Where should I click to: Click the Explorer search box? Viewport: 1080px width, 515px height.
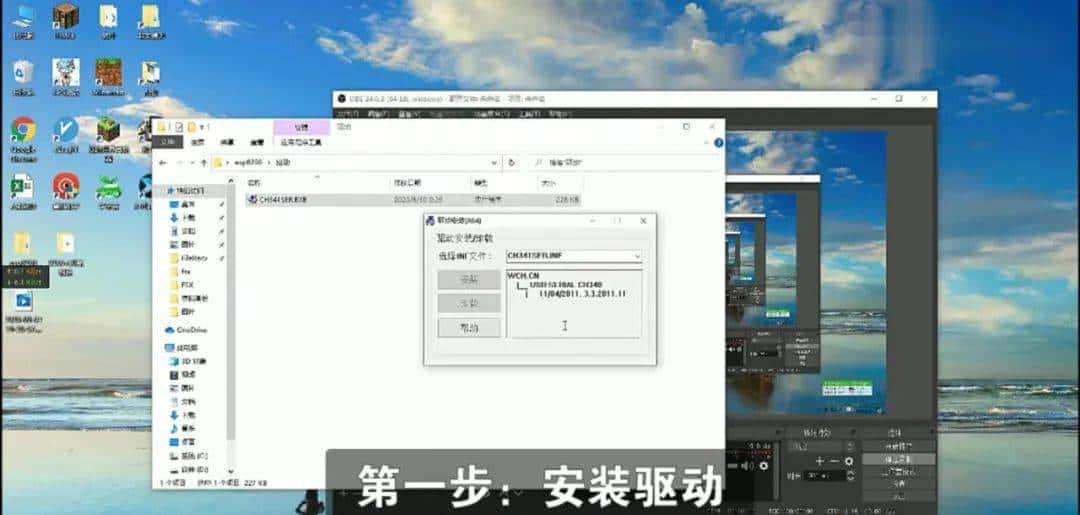pyautogui.click(x=625, y=163)
